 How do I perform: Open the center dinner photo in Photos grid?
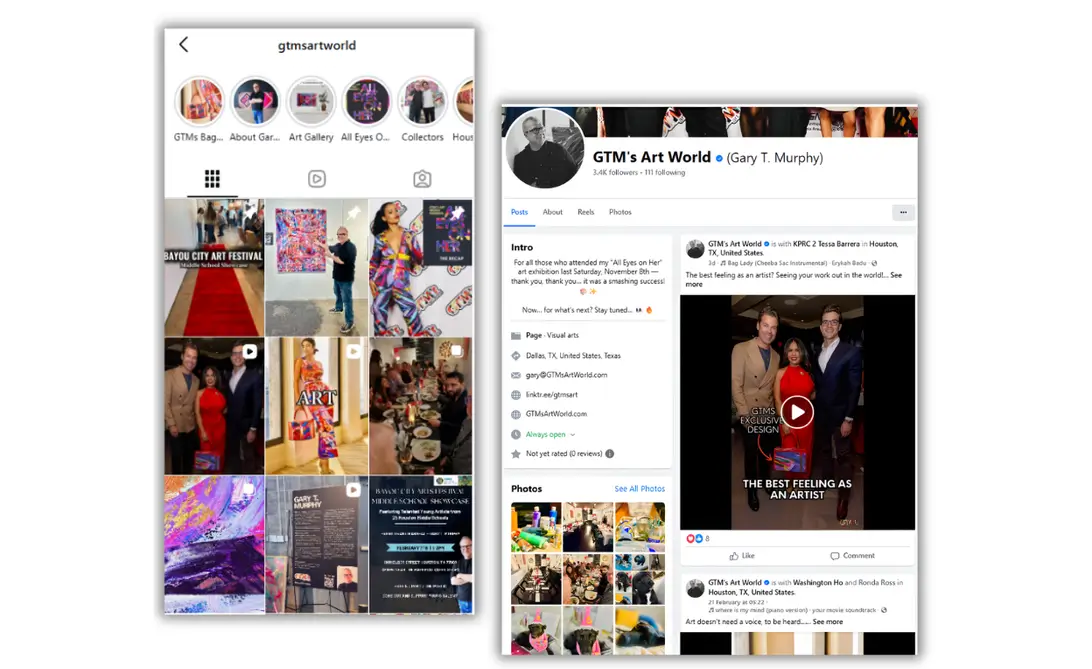tap(588, 579)
